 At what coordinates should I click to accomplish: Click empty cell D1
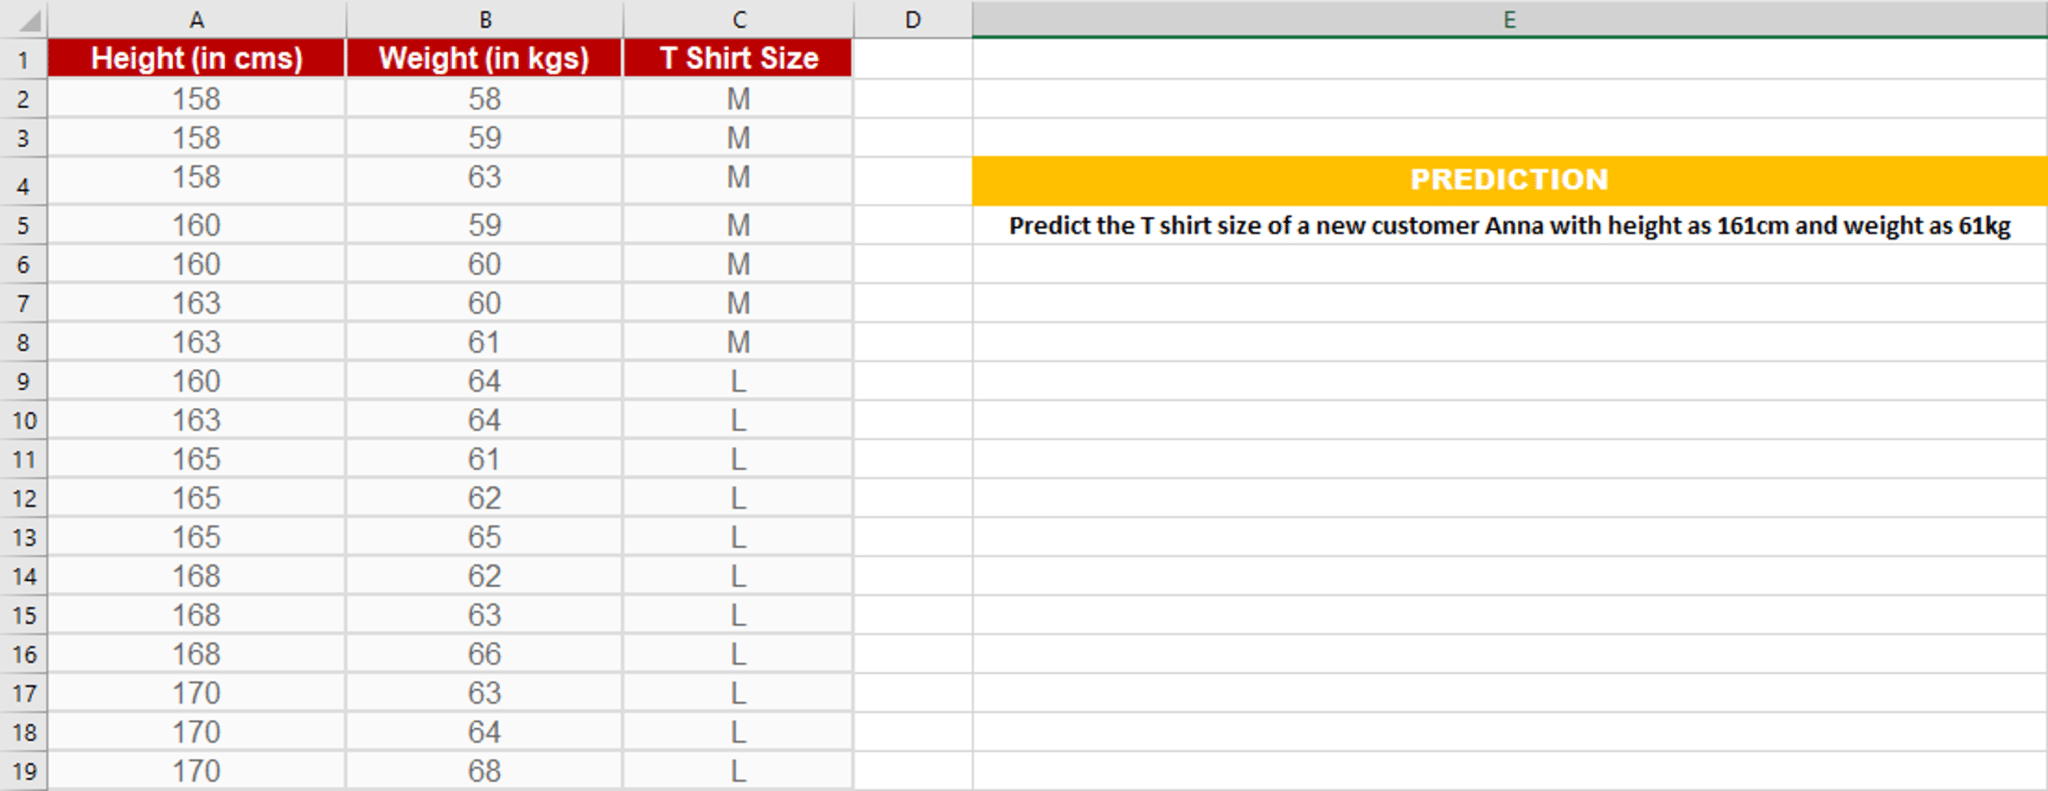click(x=913, y=58)
